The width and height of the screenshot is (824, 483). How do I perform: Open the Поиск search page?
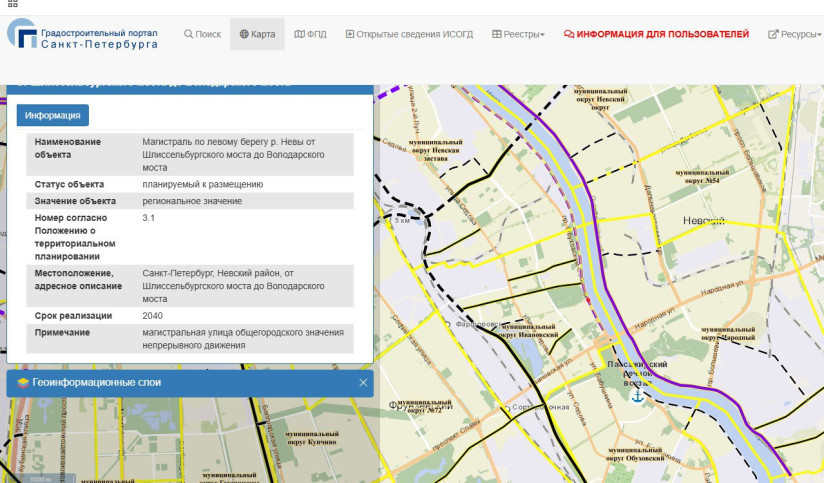202,34
